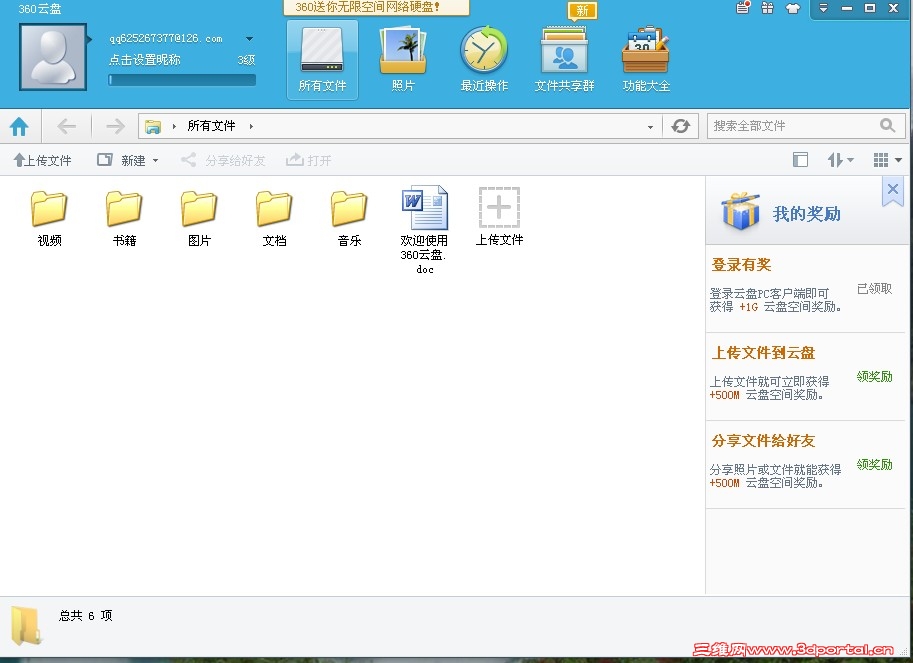The image size is (913, 663).
Task: Click the 3级 level label
Action: pos(246,60)
